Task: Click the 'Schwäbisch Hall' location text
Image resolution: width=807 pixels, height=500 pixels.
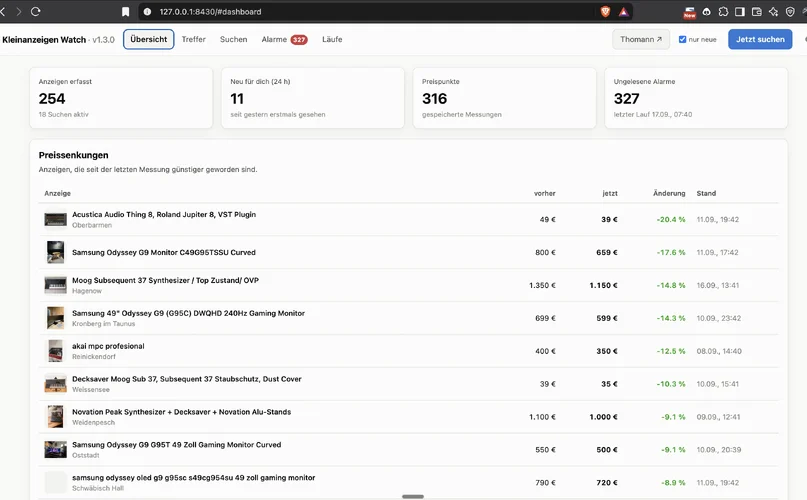Action: (x=98, y=488)
